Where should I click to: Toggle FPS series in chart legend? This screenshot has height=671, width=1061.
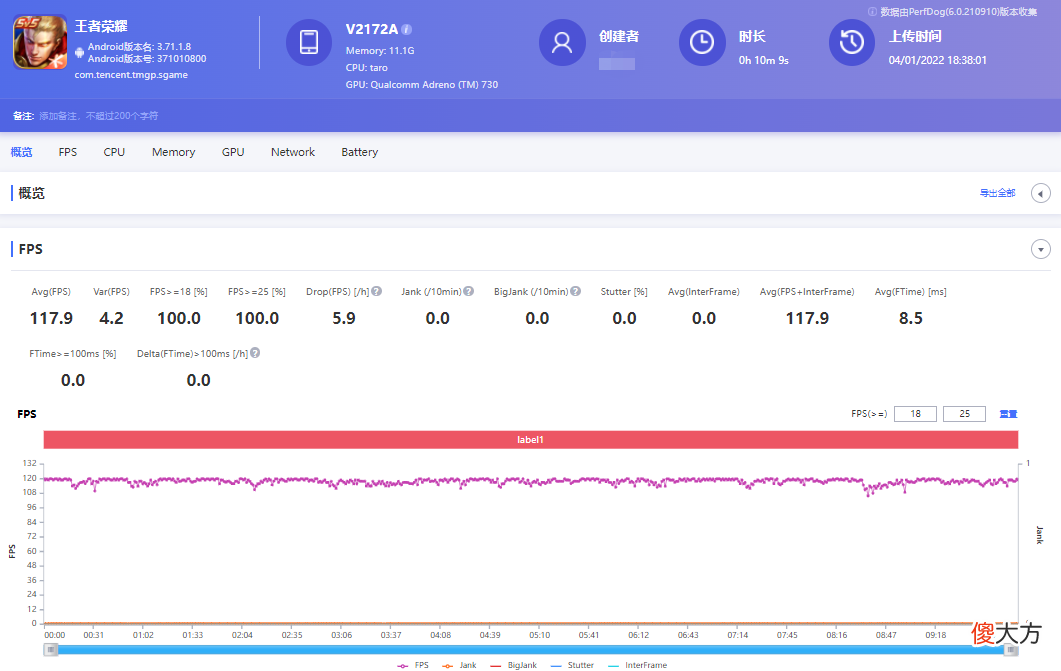click(x=413, y=666)
